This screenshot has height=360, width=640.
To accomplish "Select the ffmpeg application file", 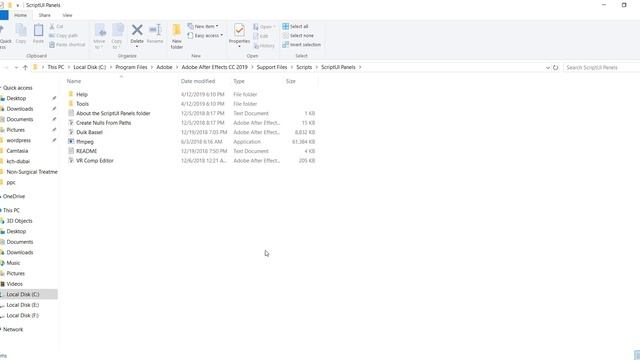I will tap(85, 142).
